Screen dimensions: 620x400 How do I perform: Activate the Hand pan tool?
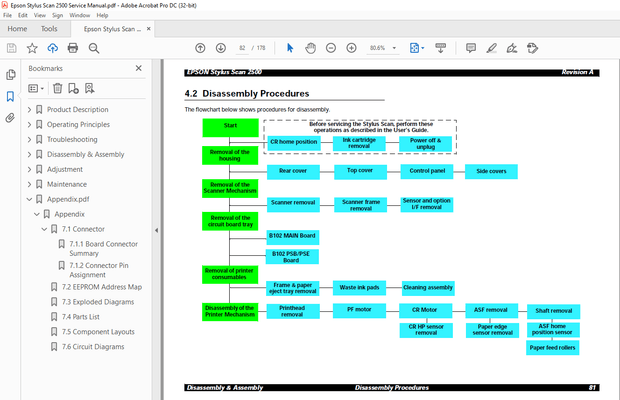(310, 48)
